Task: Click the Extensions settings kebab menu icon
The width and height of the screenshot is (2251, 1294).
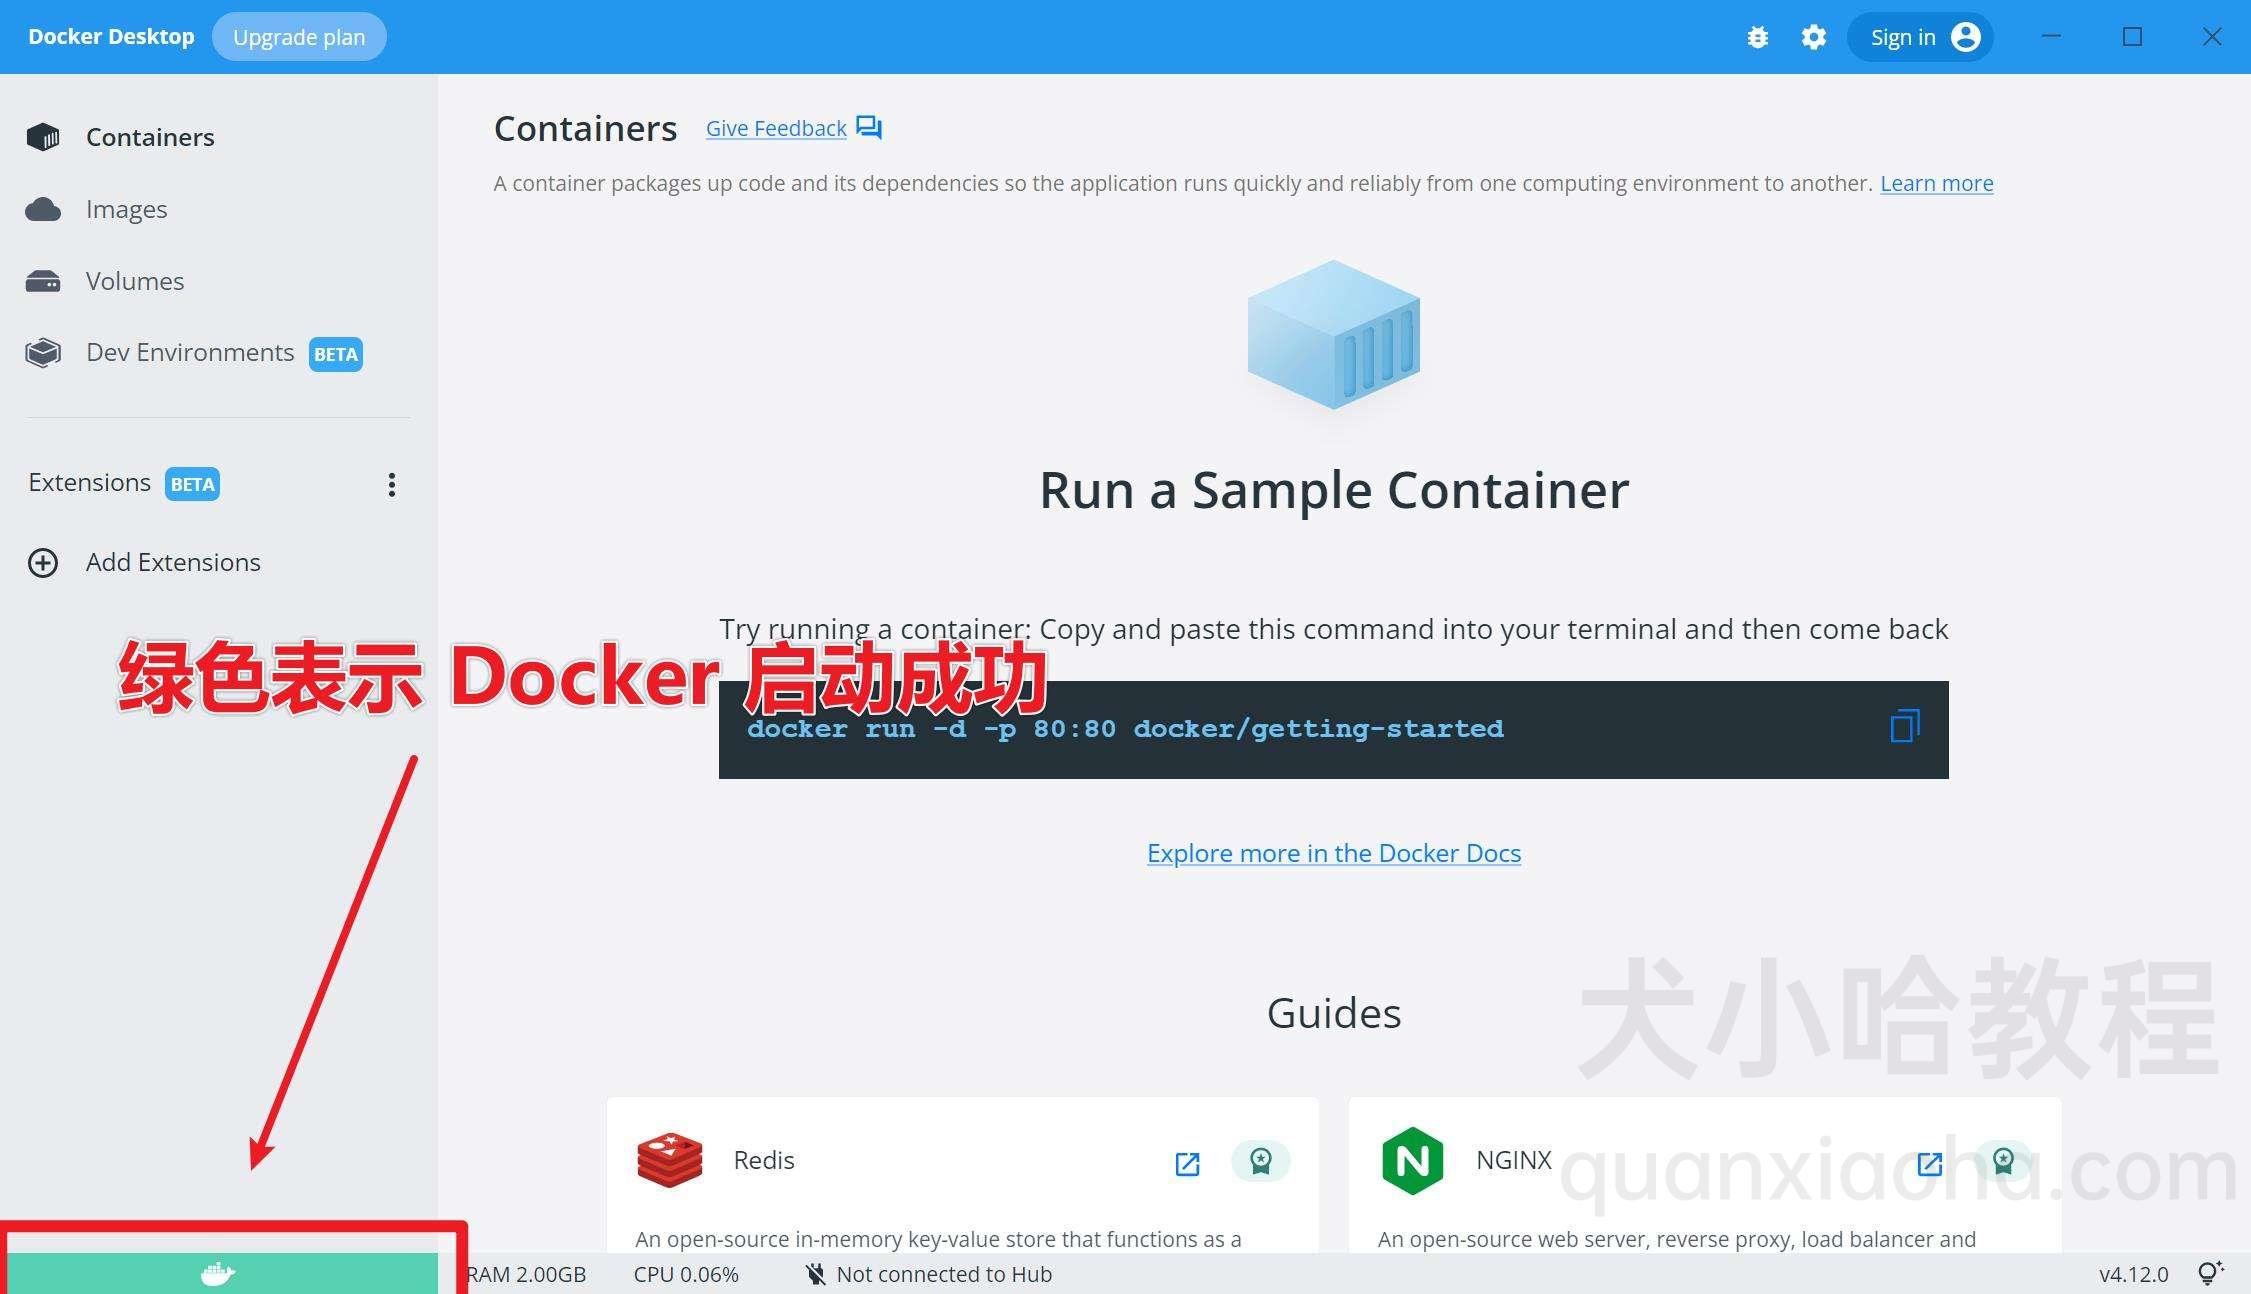Action: (x=394, y=484)
